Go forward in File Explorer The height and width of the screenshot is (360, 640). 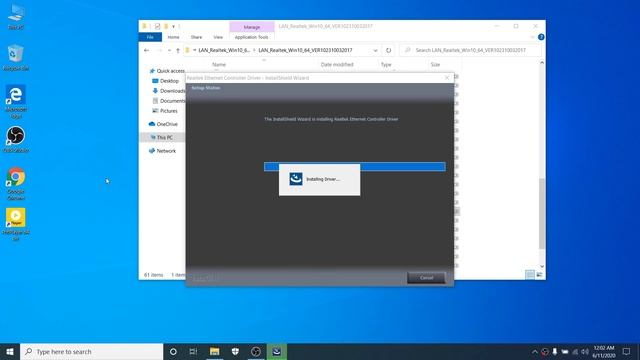coord(160,50)
